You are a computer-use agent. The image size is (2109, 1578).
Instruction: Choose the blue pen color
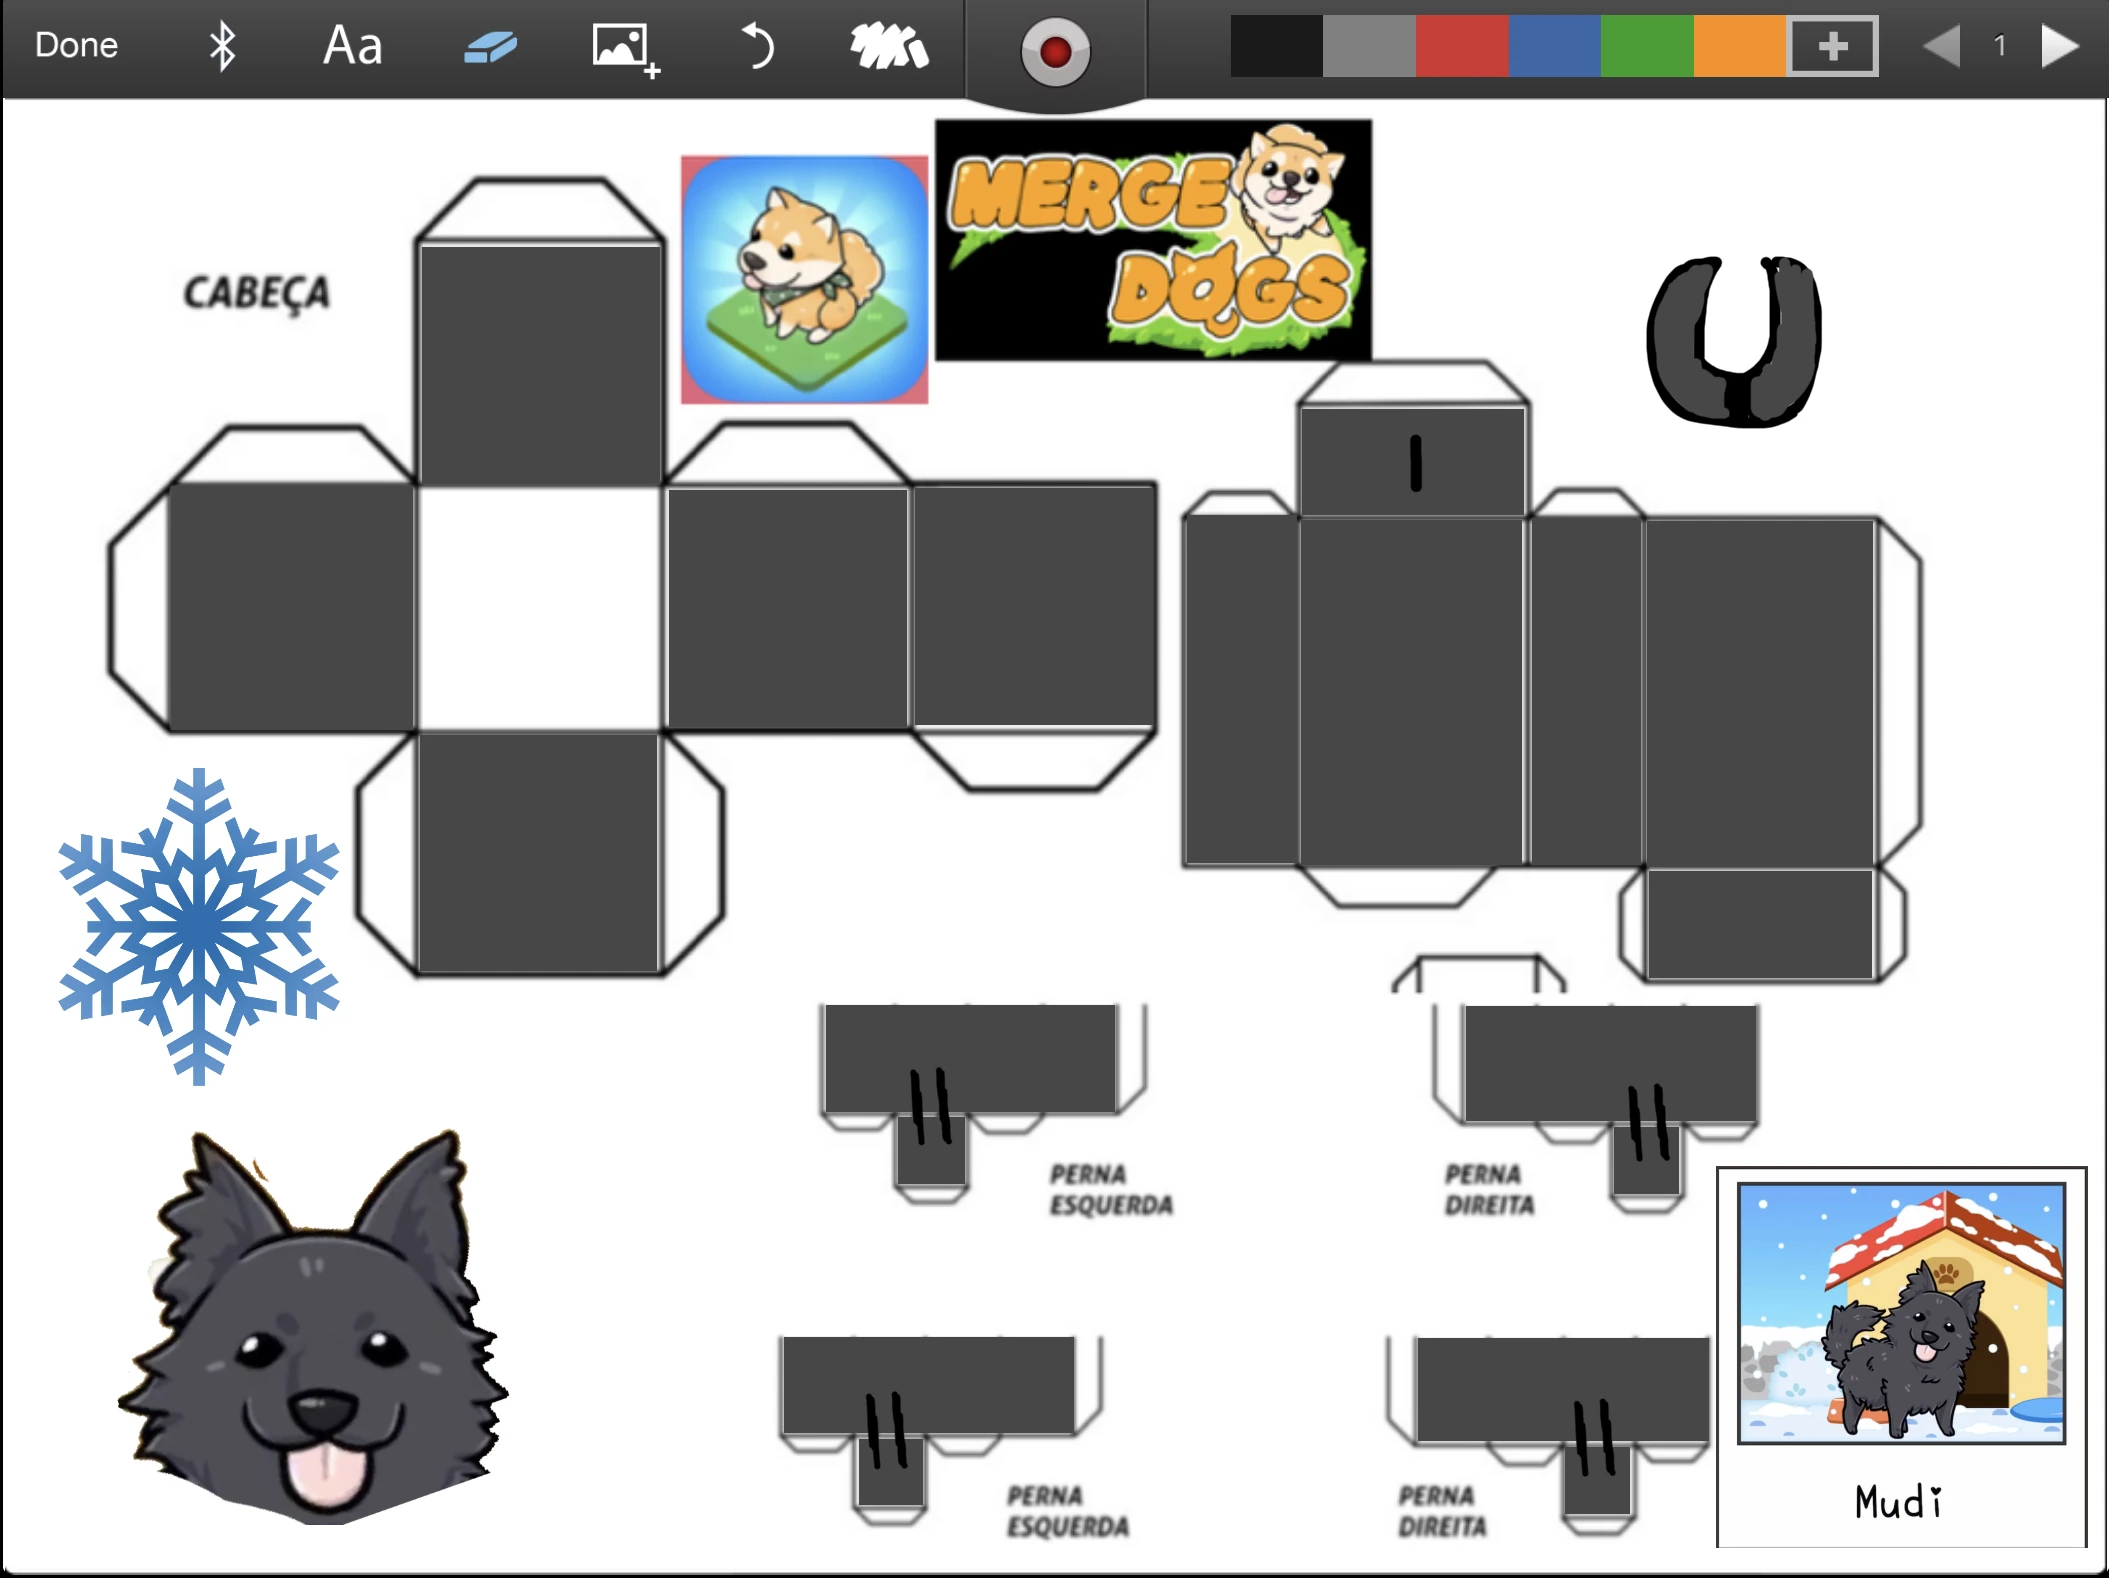tap(1554, 46)
